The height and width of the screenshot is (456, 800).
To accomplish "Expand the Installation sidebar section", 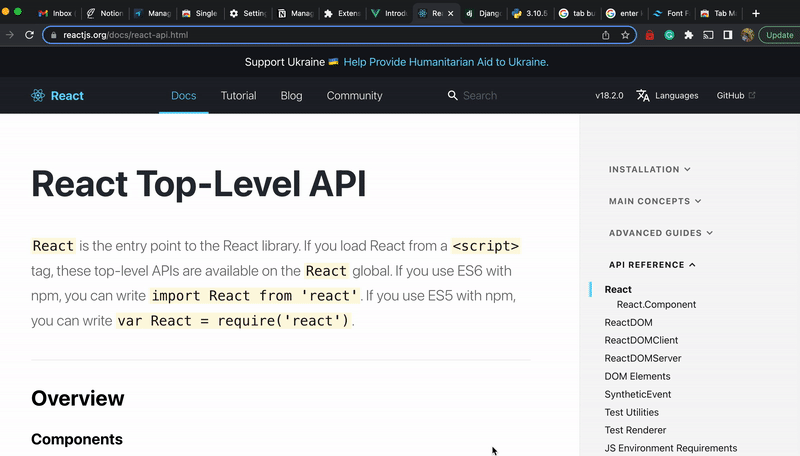I will tap(649, 169).
